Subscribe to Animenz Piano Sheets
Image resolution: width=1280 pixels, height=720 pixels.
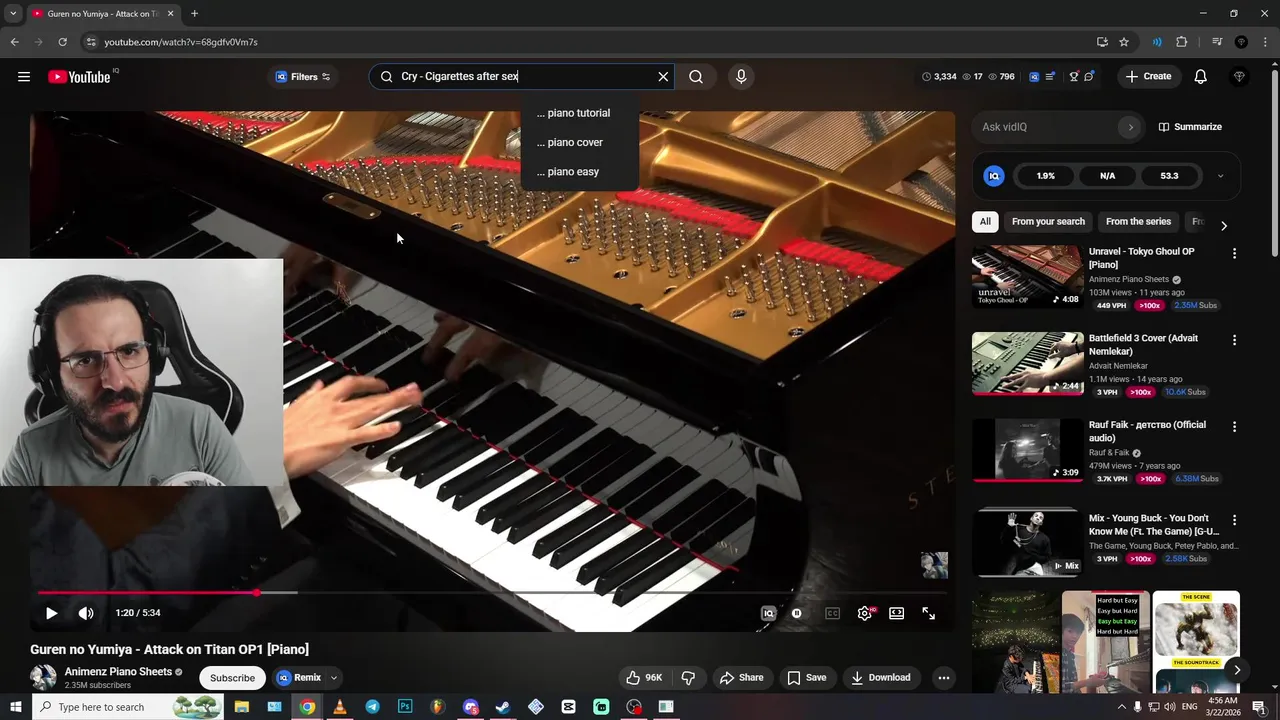click(x=232, y=678)
